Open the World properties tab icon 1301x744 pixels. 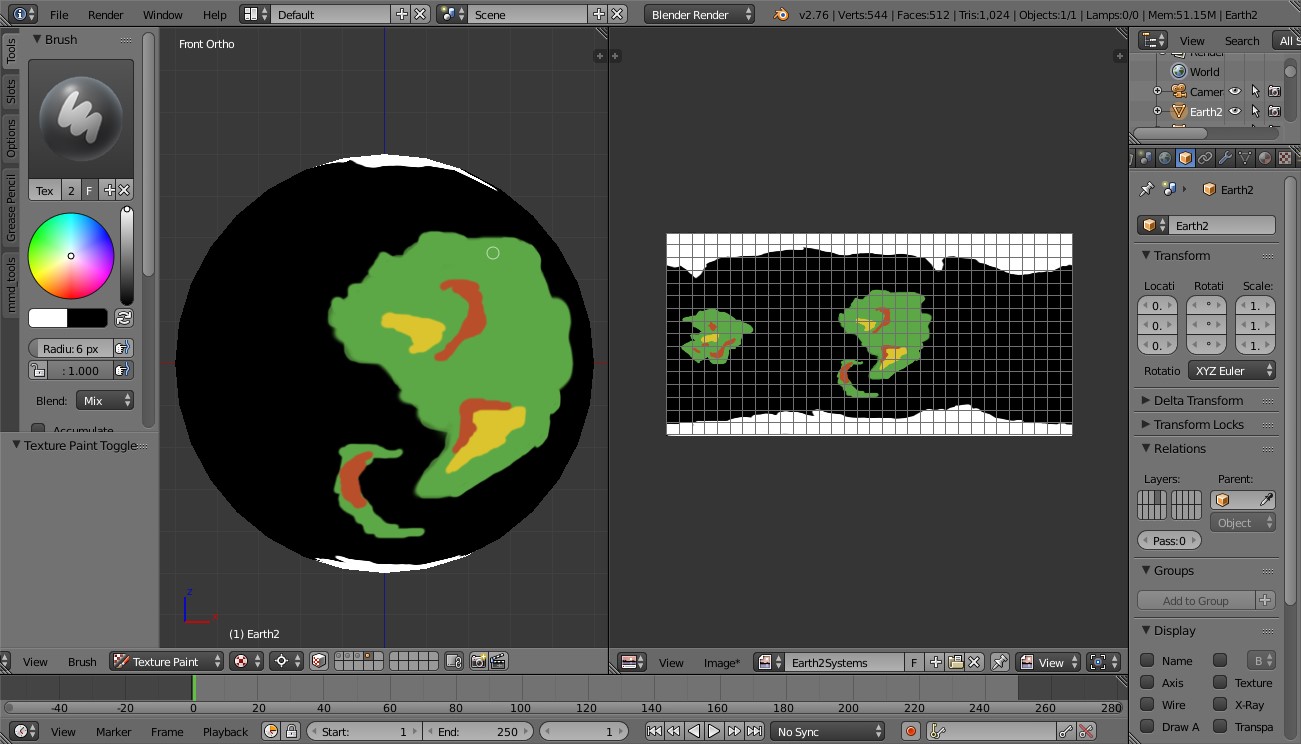tap(1166, 158)
